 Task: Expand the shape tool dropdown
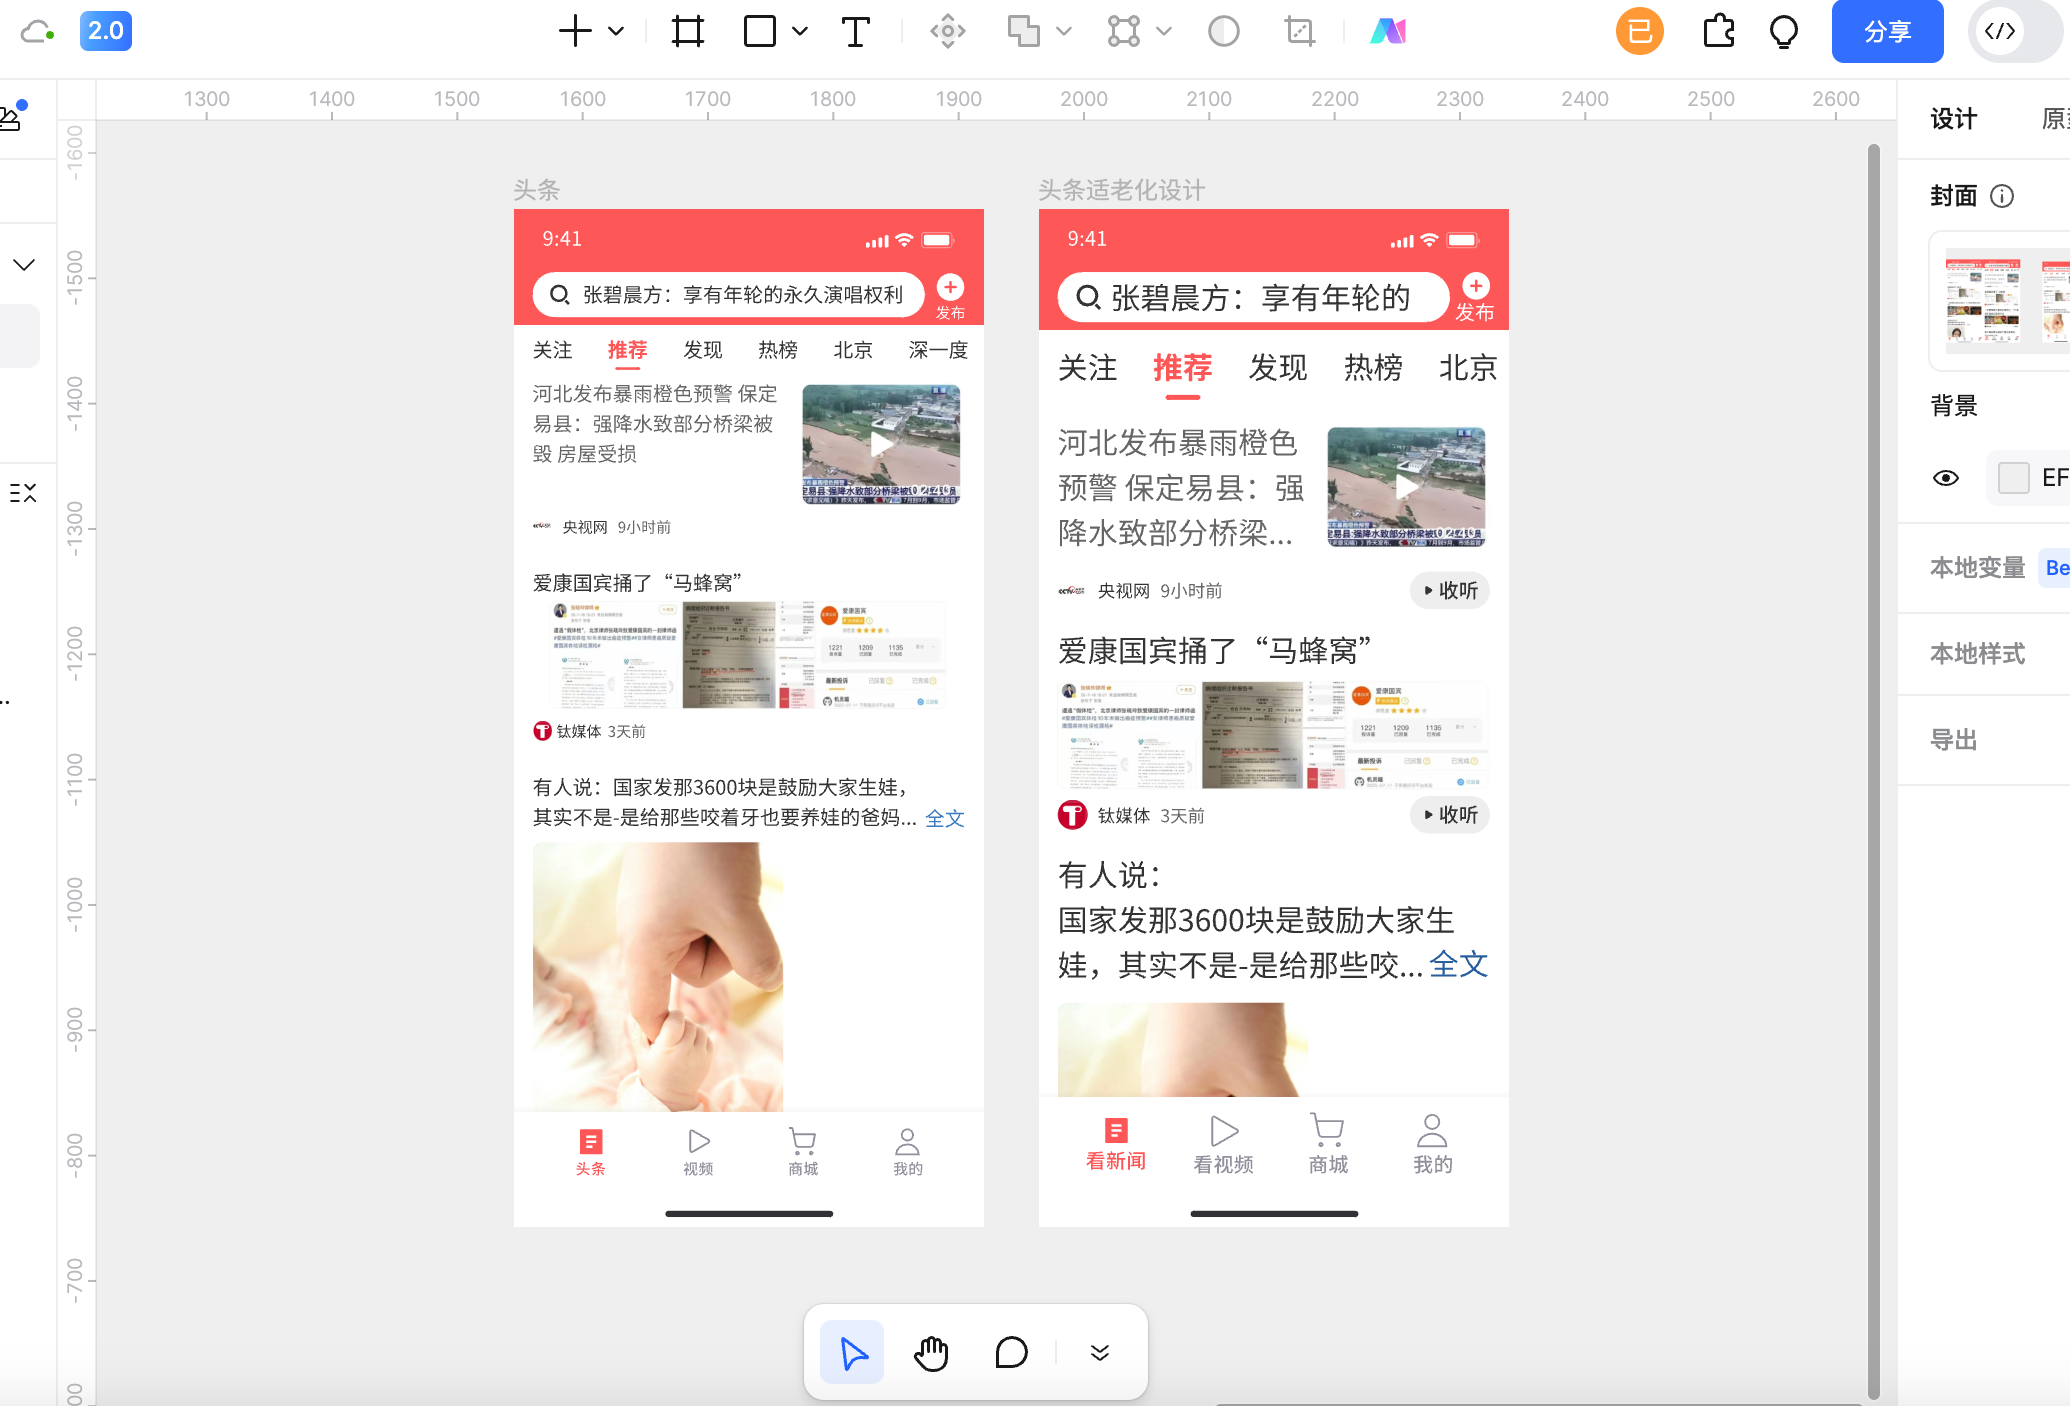tap(800, 31)
